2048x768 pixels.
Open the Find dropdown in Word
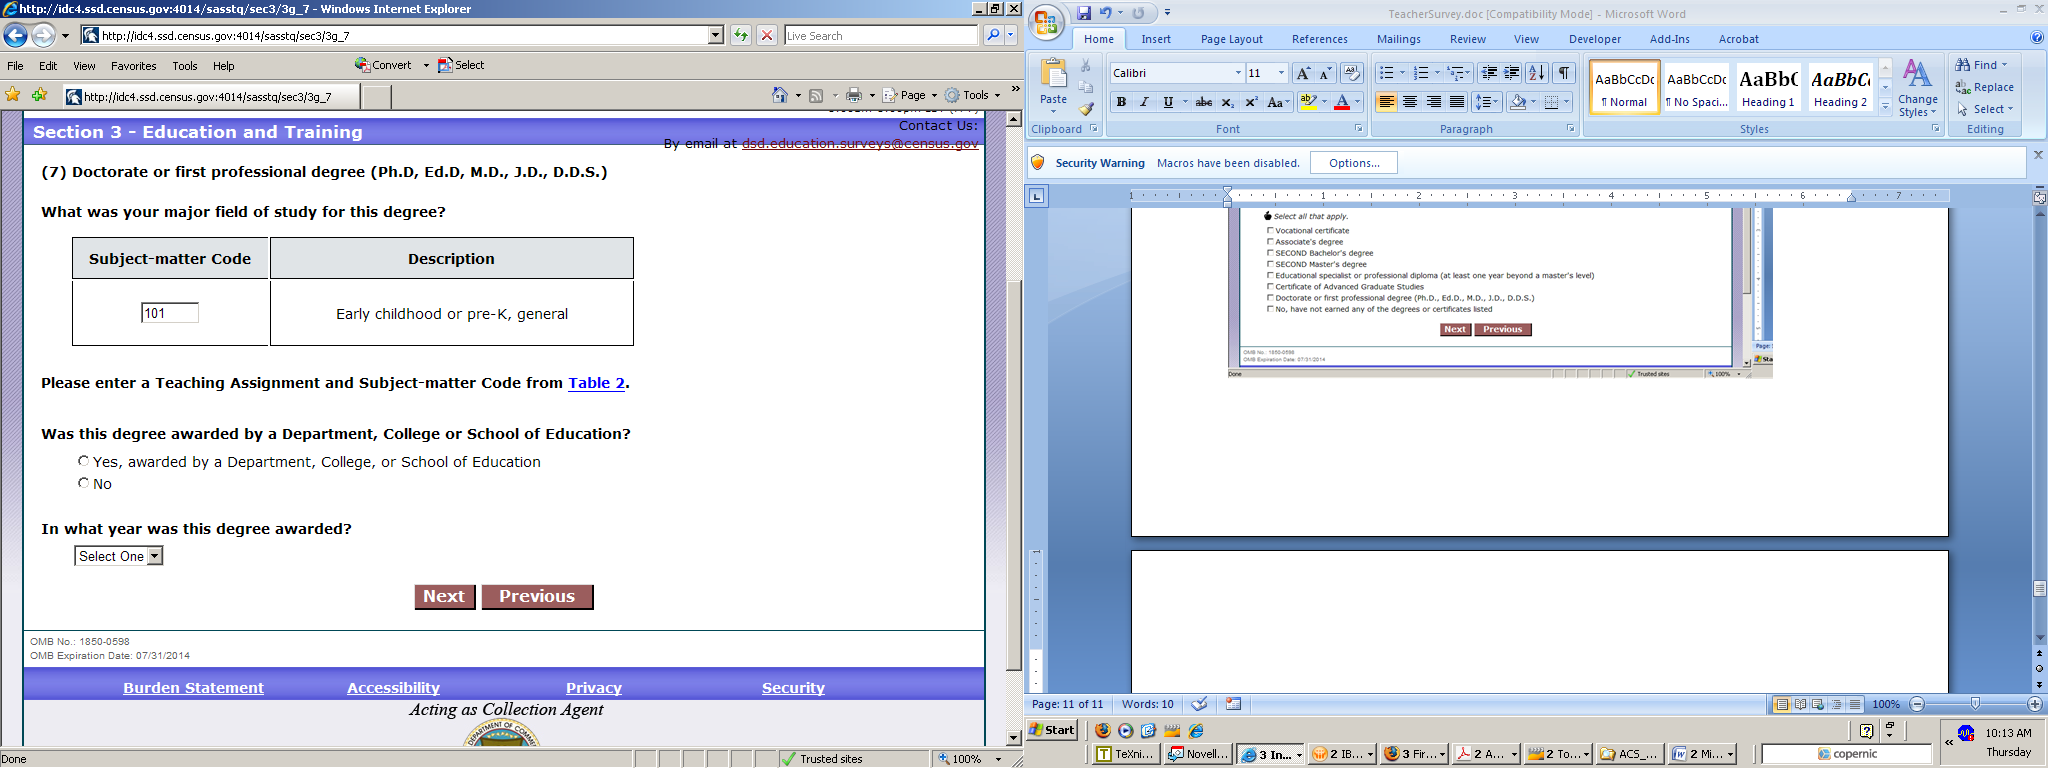click(x=2005, y=65)
